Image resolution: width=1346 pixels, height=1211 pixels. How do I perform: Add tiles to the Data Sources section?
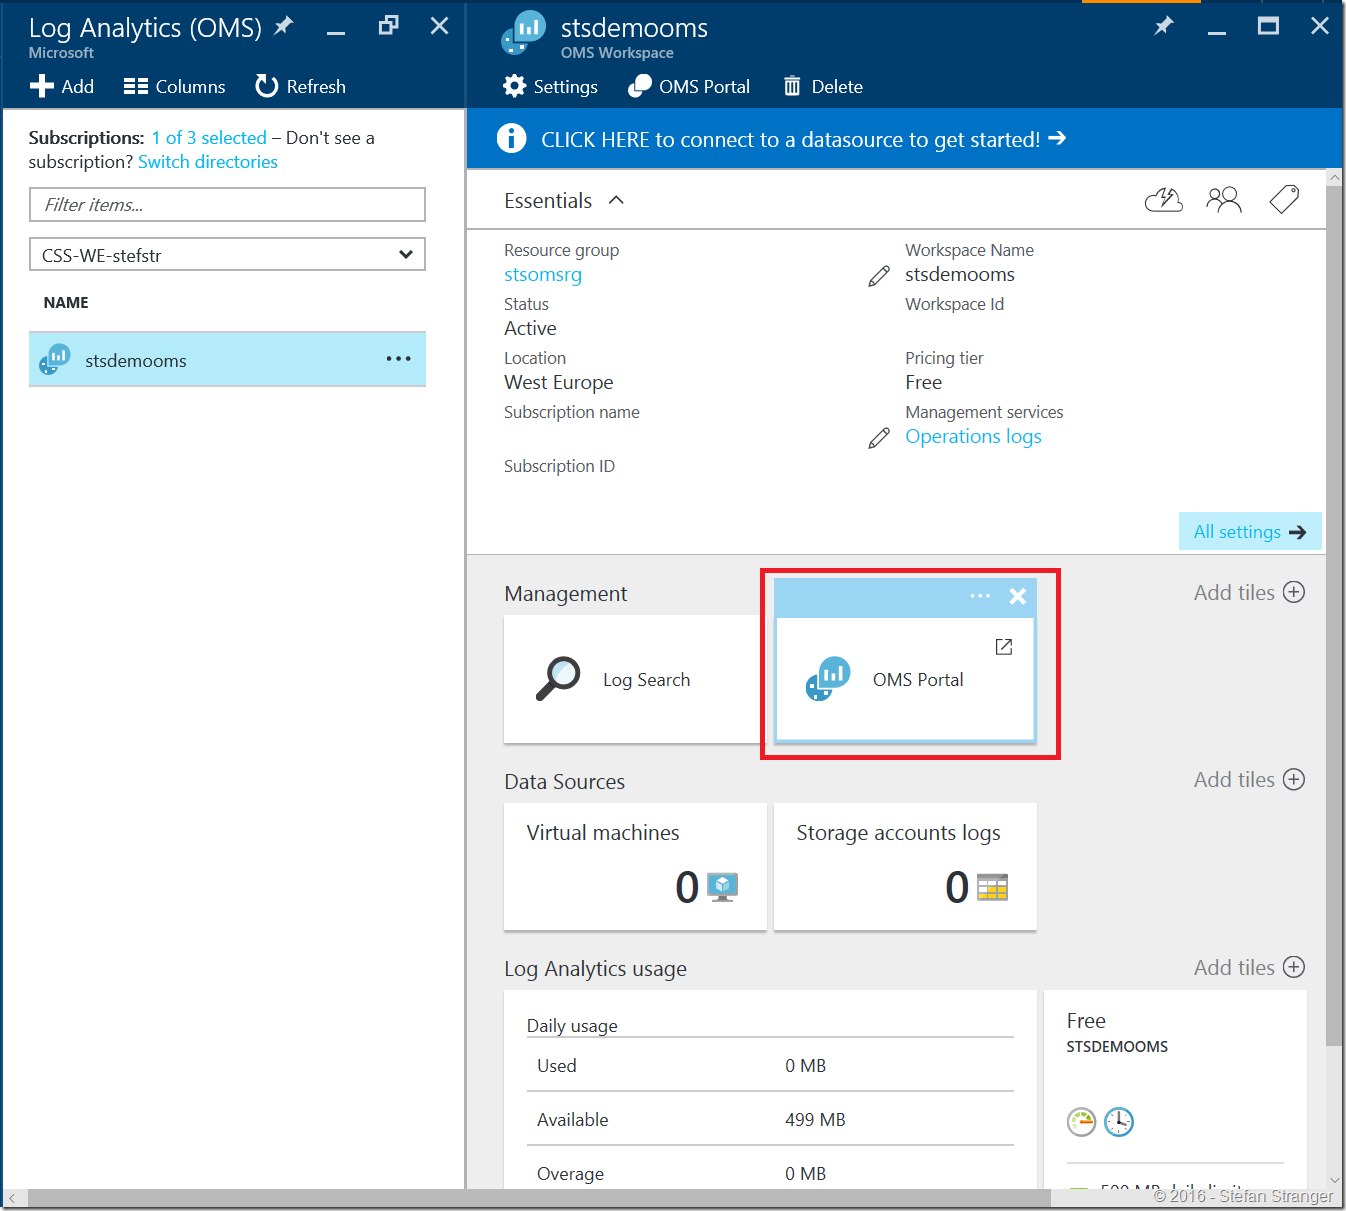(1249, 779)
